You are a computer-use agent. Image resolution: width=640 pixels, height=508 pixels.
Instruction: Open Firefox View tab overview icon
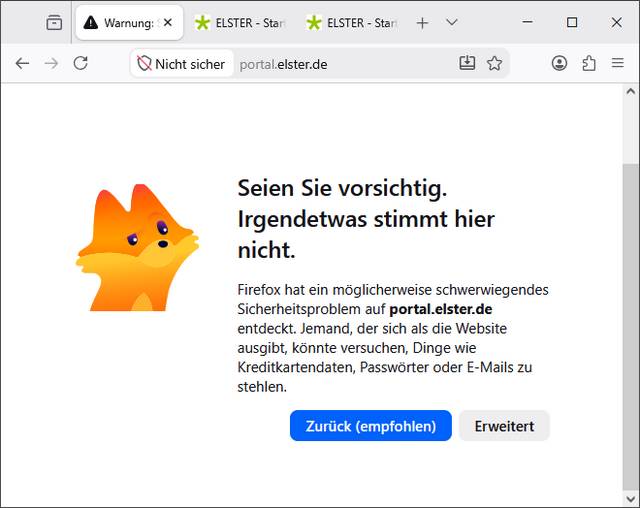54,23
